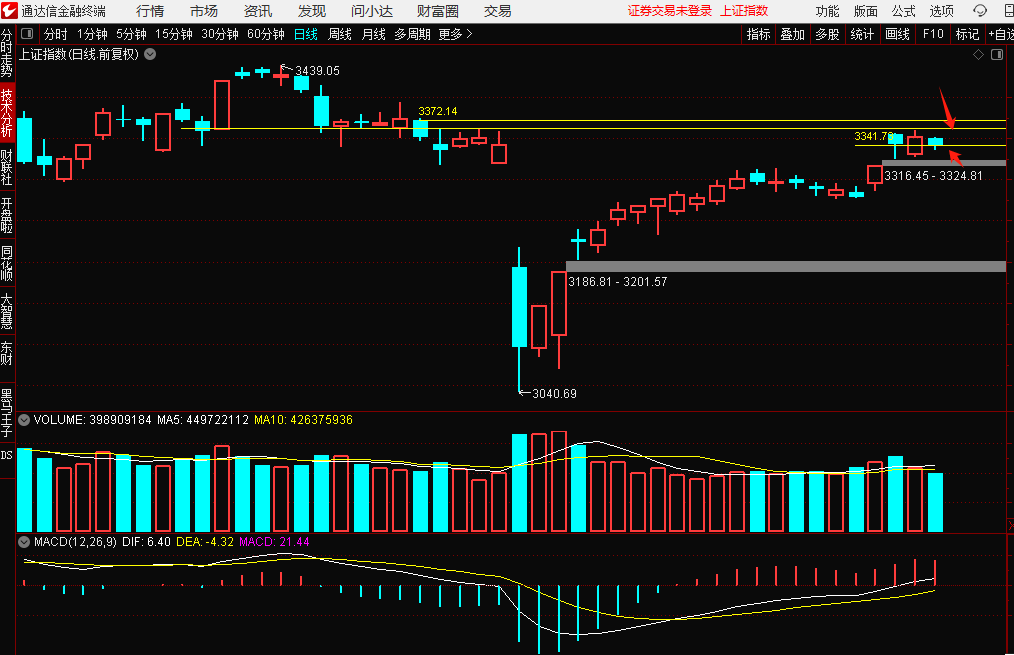
Task: Open the 功能 menu
Action: pyautogui.click(x=827, y=11)
